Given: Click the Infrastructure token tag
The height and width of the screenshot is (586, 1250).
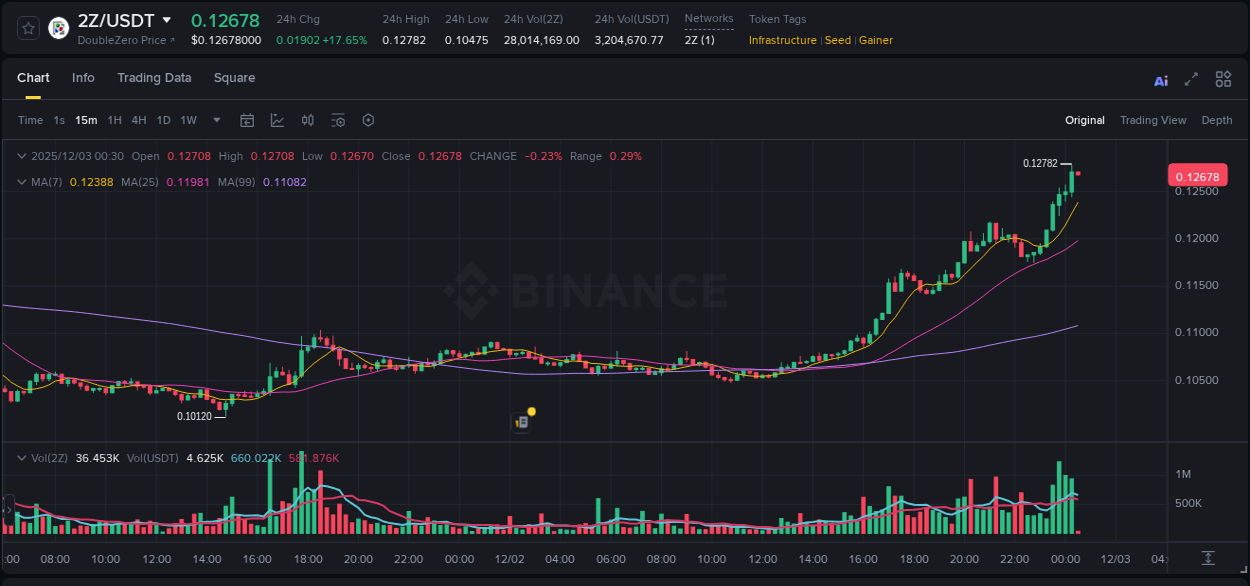Looking at the screenshot, I should pyautogui.click(x=782, y=41).
